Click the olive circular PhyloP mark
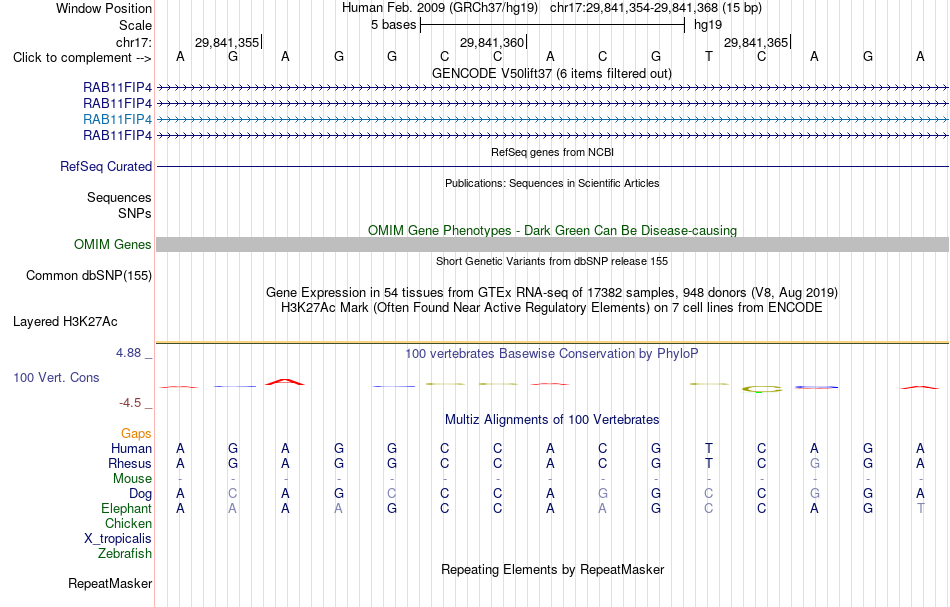 coord(762,389)
